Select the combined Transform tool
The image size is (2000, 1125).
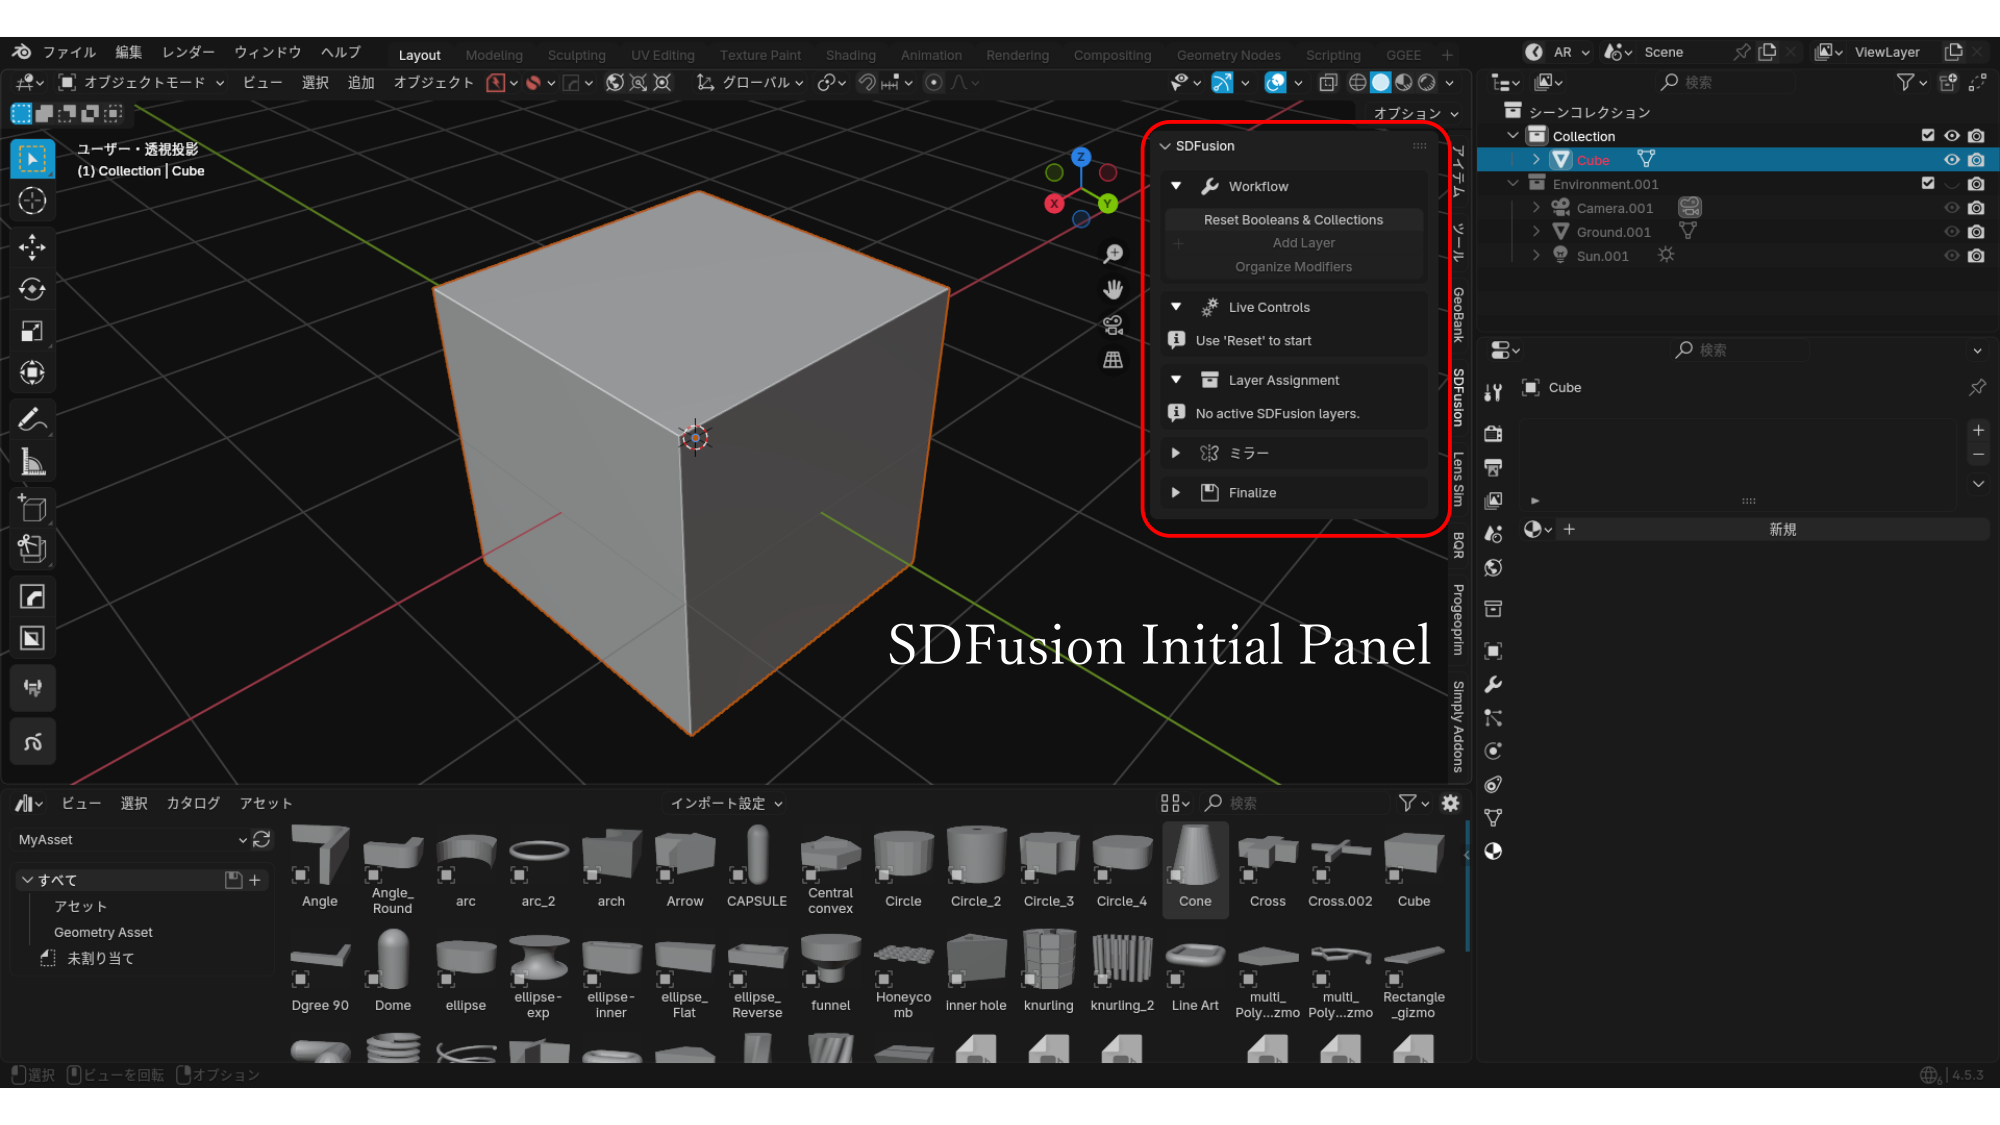click(x=32, y=373)
